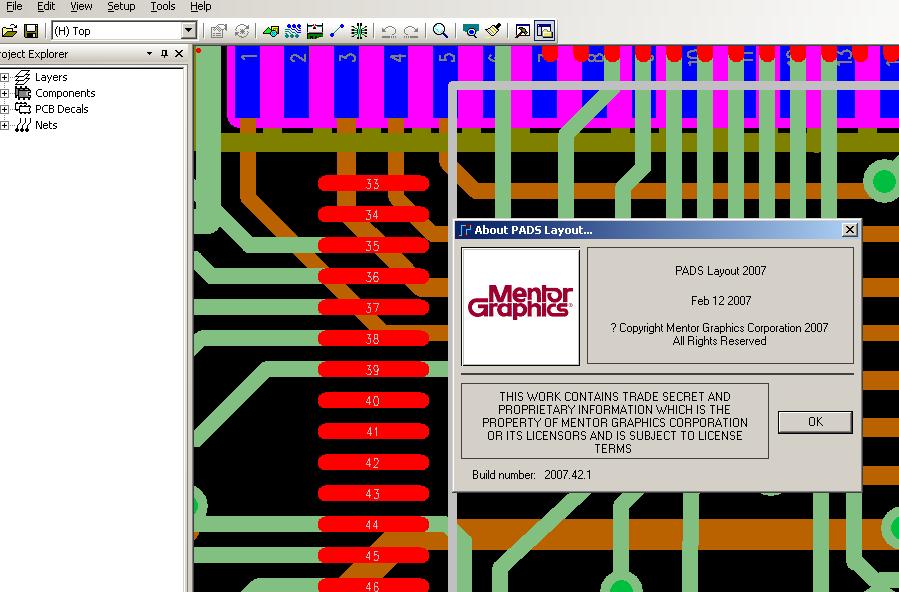This screenshot has height=592, width=899.
Task: Expand the Components tree node
Action: [5, 93]
